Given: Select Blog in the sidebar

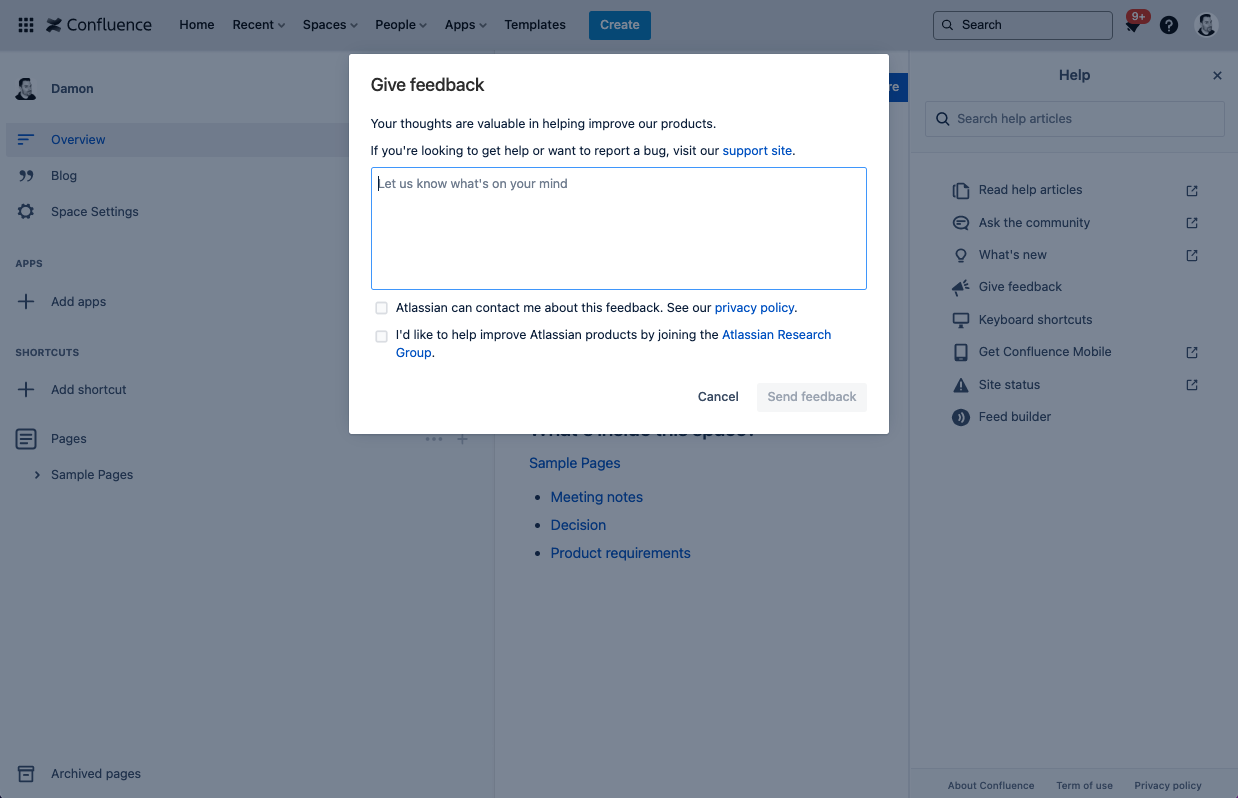Looking at the screenshot, I should (x=64, y=176).
